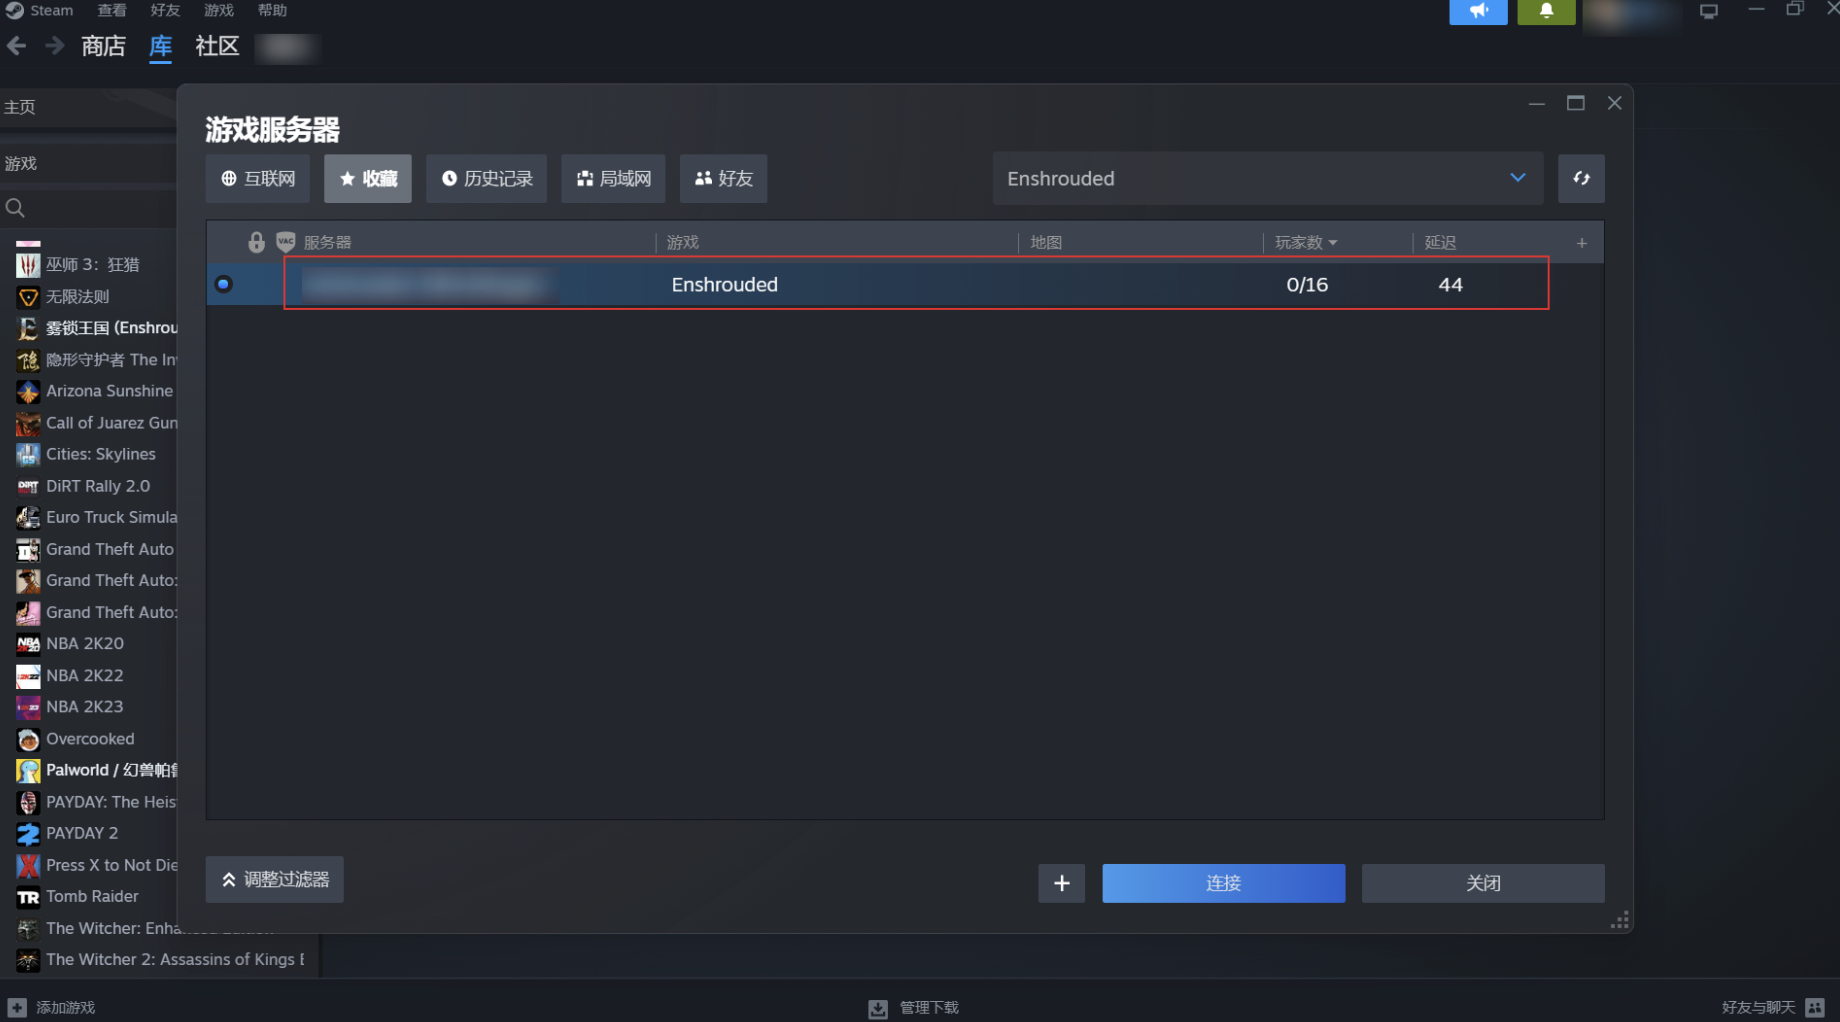
Task: Click the library search magnifier icon
Action: (x=15, y=208)
